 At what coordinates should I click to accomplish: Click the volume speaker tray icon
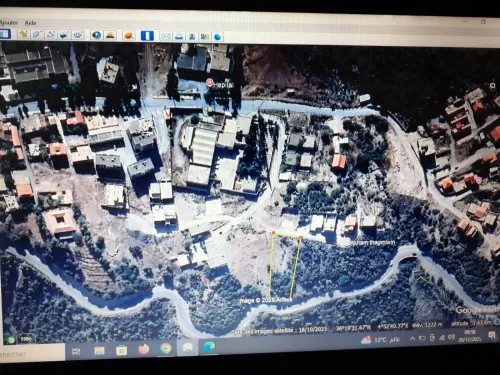[x=451, y=337]
